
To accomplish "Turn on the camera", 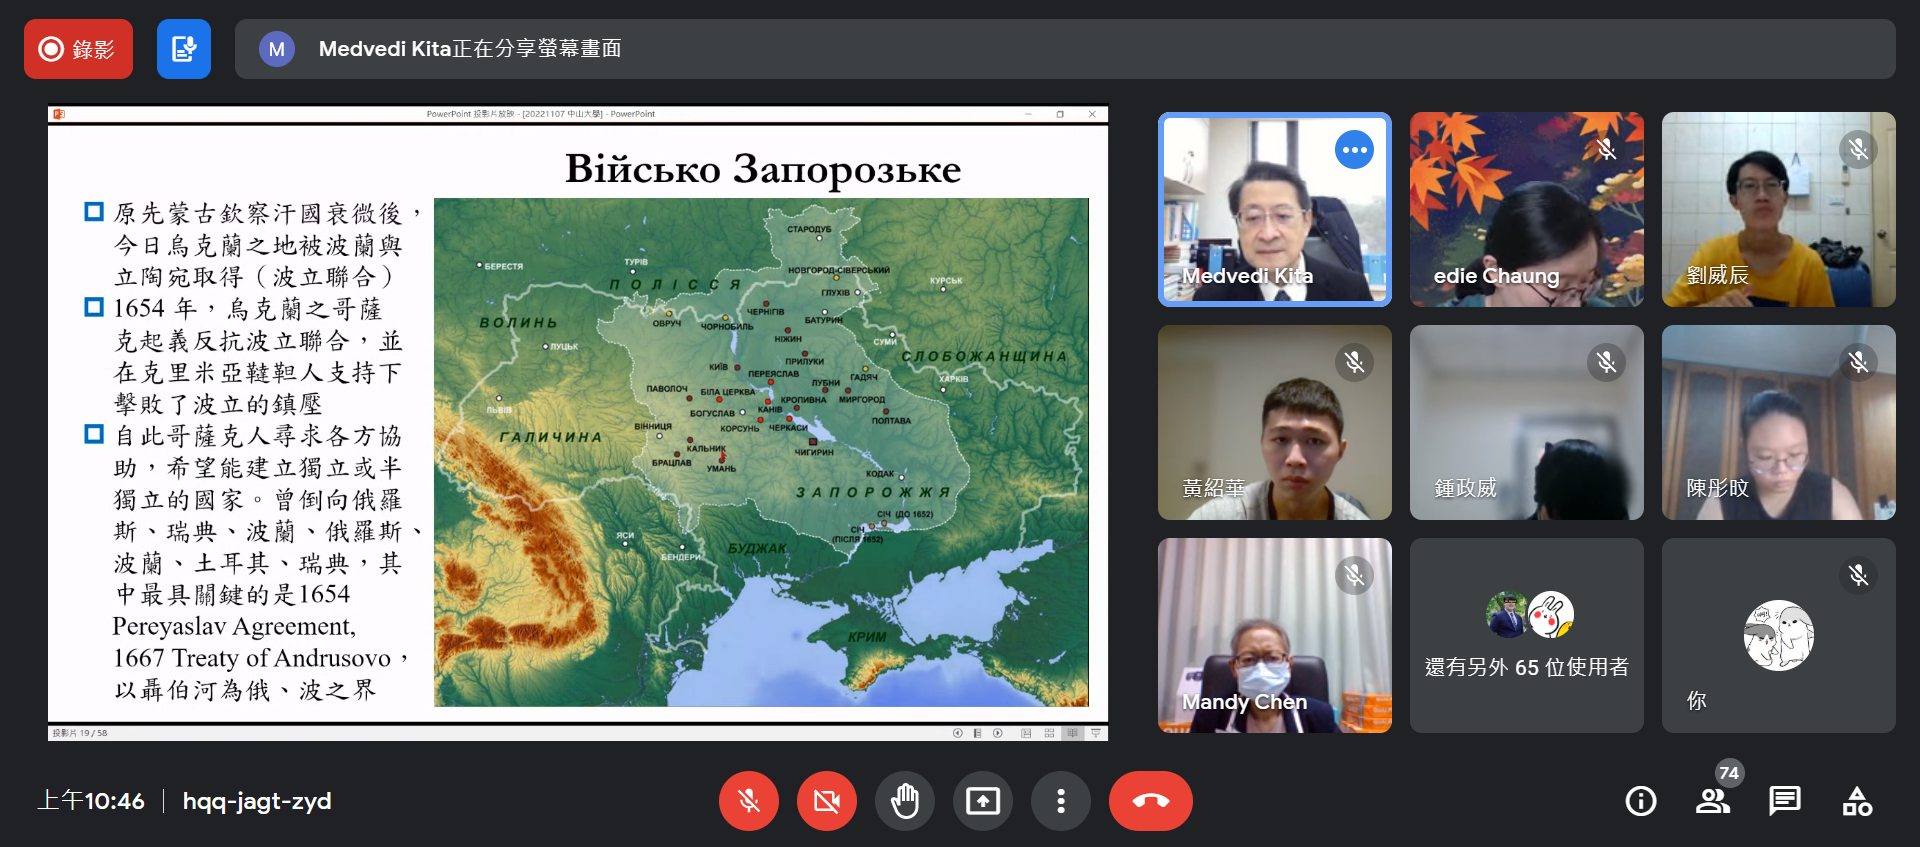I will pos(827,801).
